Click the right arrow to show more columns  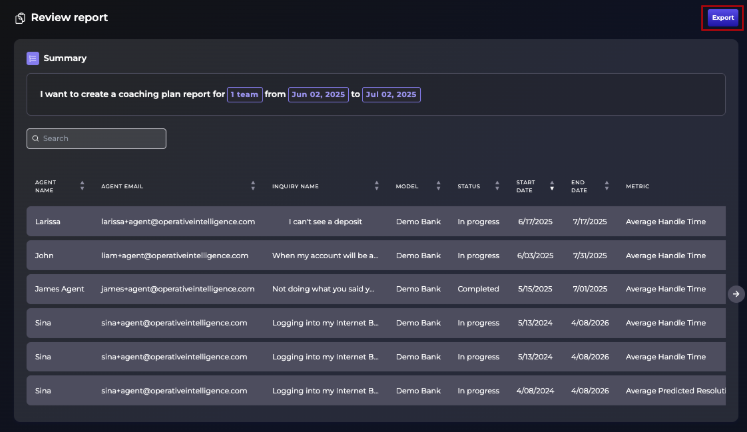(x=736, y=294)
